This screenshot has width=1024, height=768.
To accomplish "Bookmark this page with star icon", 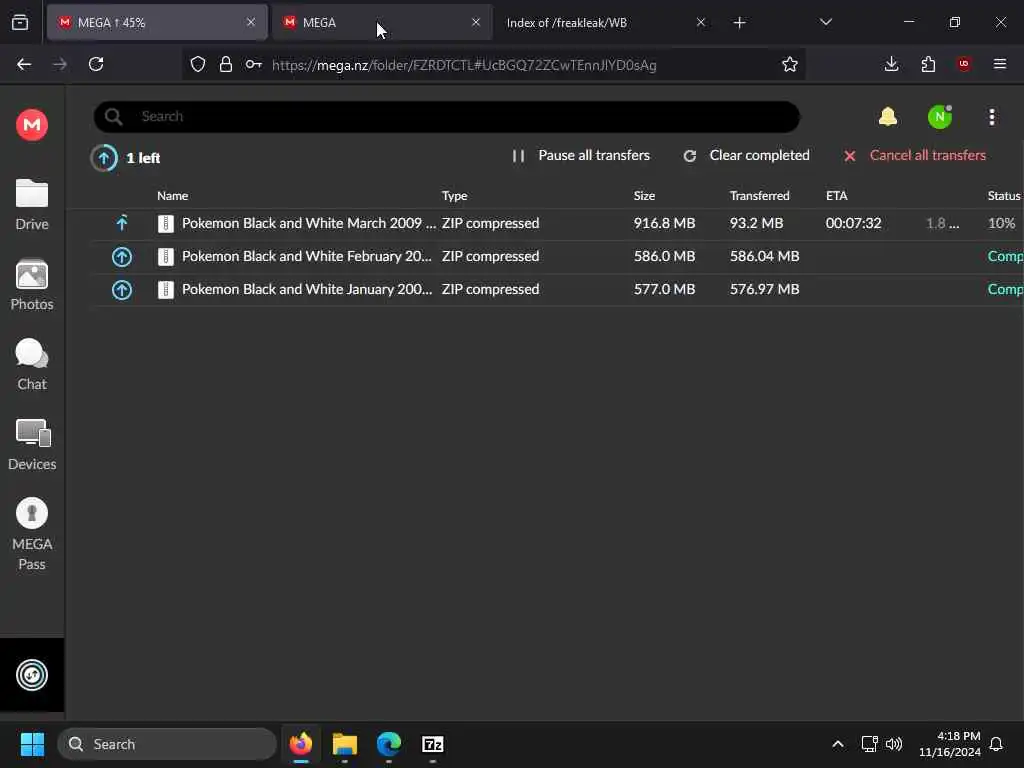I will point(790,64).
